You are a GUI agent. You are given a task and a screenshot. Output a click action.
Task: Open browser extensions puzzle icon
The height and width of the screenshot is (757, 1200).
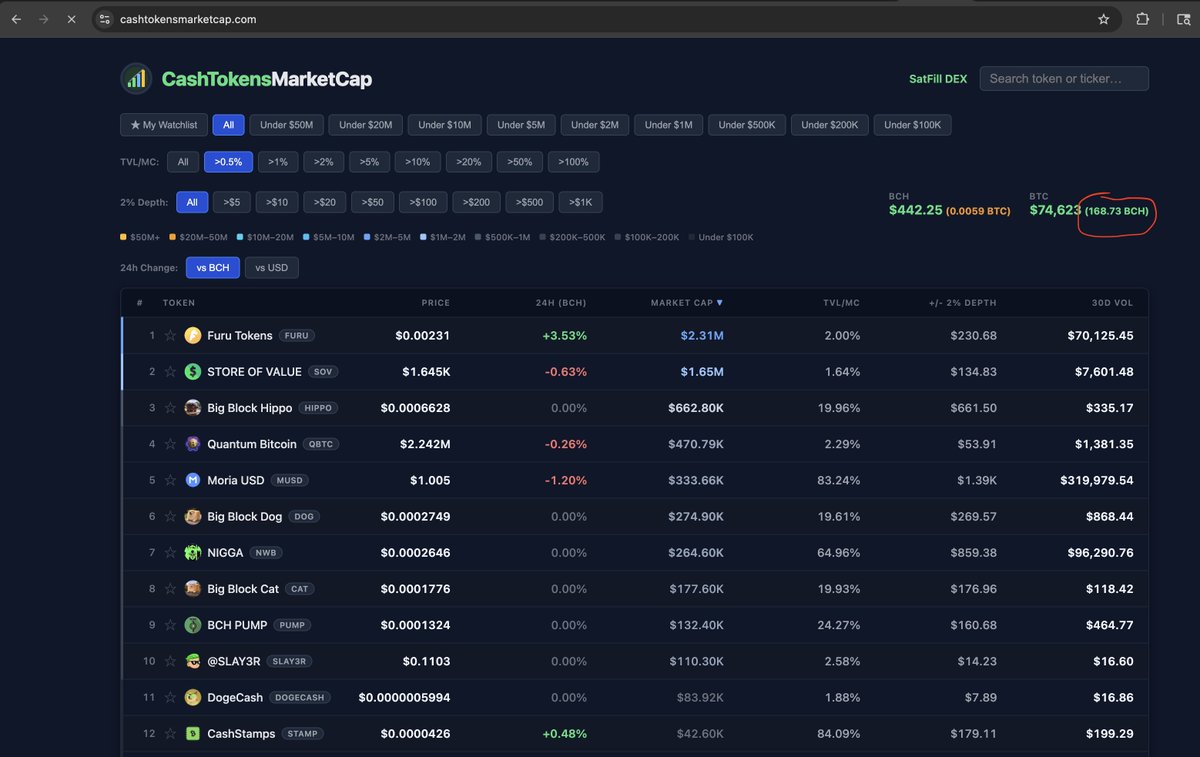pos(1143,19)
